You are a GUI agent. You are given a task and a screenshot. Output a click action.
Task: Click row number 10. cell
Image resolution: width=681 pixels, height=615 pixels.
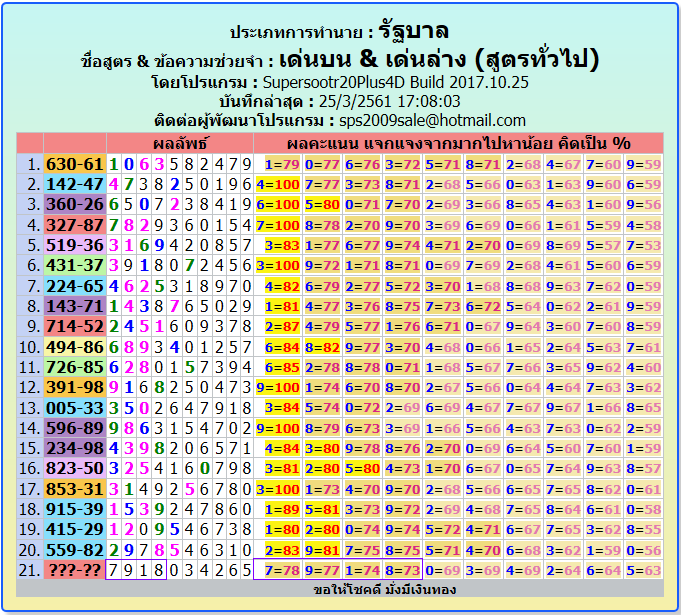tap(30, 347)
